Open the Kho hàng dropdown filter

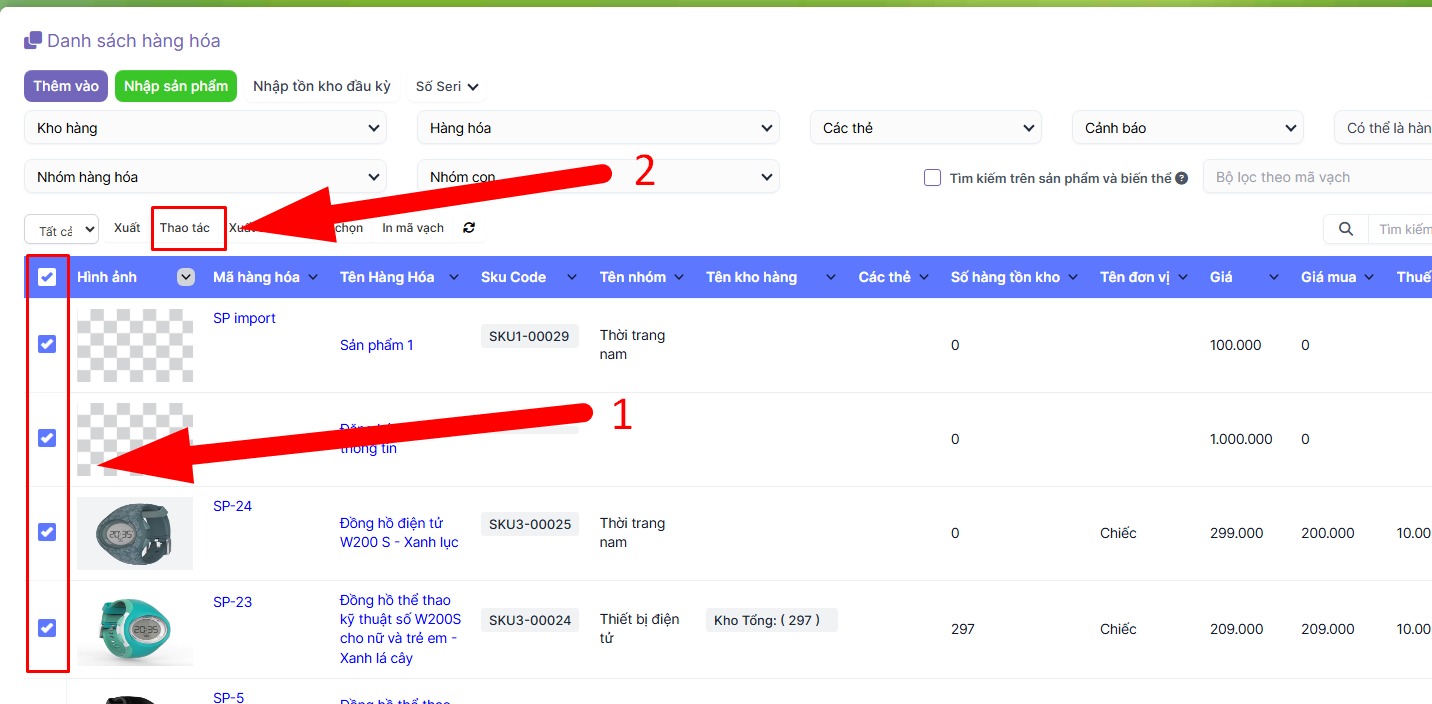pos(205,128)
